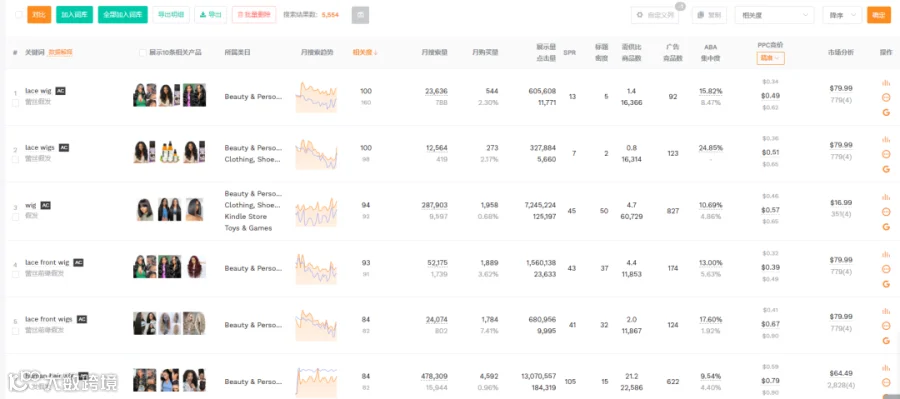Image resolution: width=900 pixels, height=399 pixels.
Task: Expand PPC bid orange dropdown in header
Action: tap(770, 58)
